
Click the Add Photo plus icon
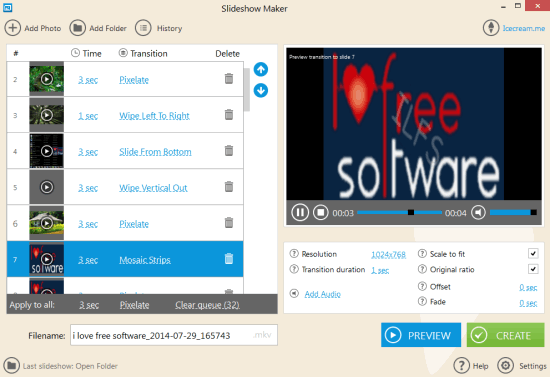coord(12,28)
